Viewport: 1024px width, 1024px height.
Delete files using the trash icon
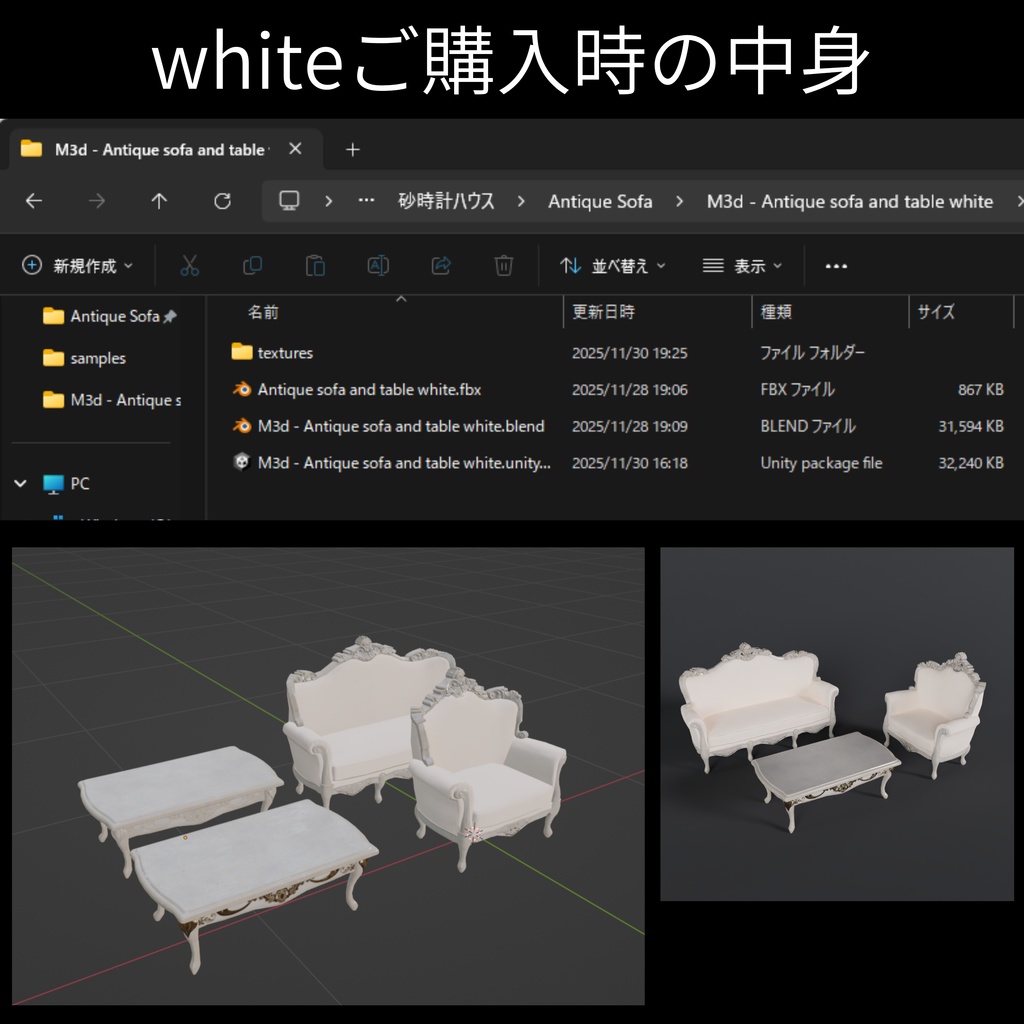[x=504, y=266]
